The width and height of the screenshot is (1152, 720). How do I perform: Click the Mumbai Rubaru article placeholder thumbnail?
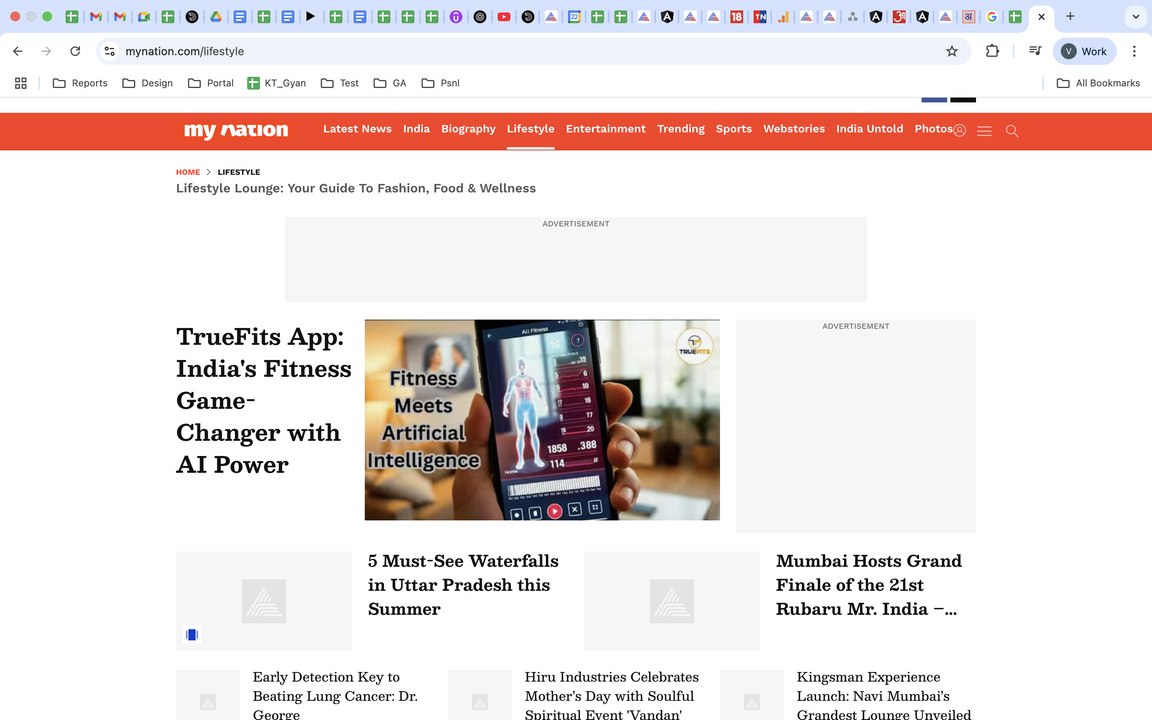click(672, 601)
